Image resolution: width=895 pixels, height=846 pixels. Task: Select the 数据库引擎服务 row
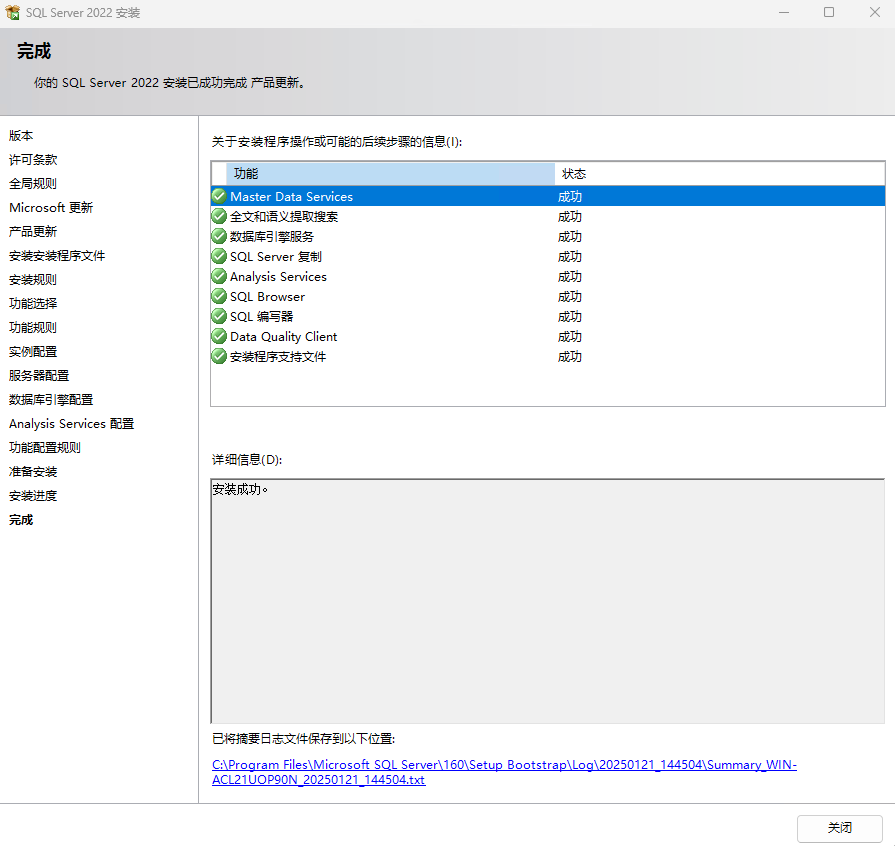coord(548,236)
